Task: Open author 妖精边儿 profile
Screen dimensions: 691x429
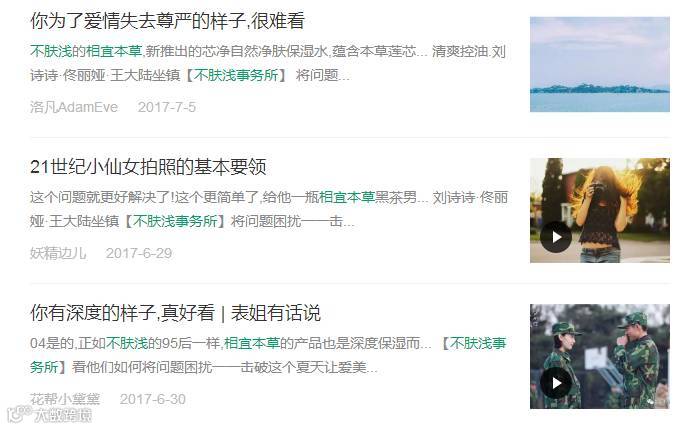Action: coord(58,253)
